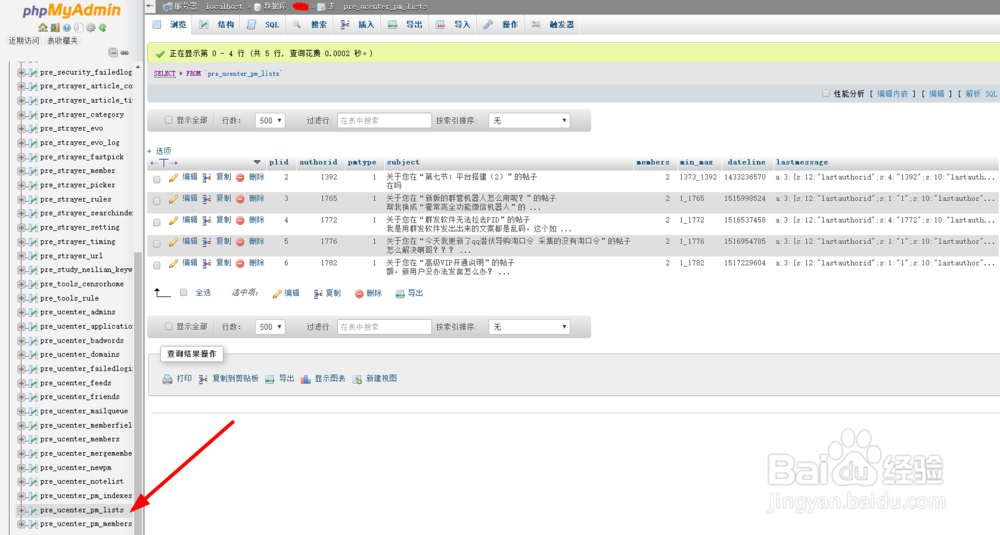Screen dimensions: 1000x535
Task: Collapse all tree nodes with minus icon
Action: [x=113, y=52]
